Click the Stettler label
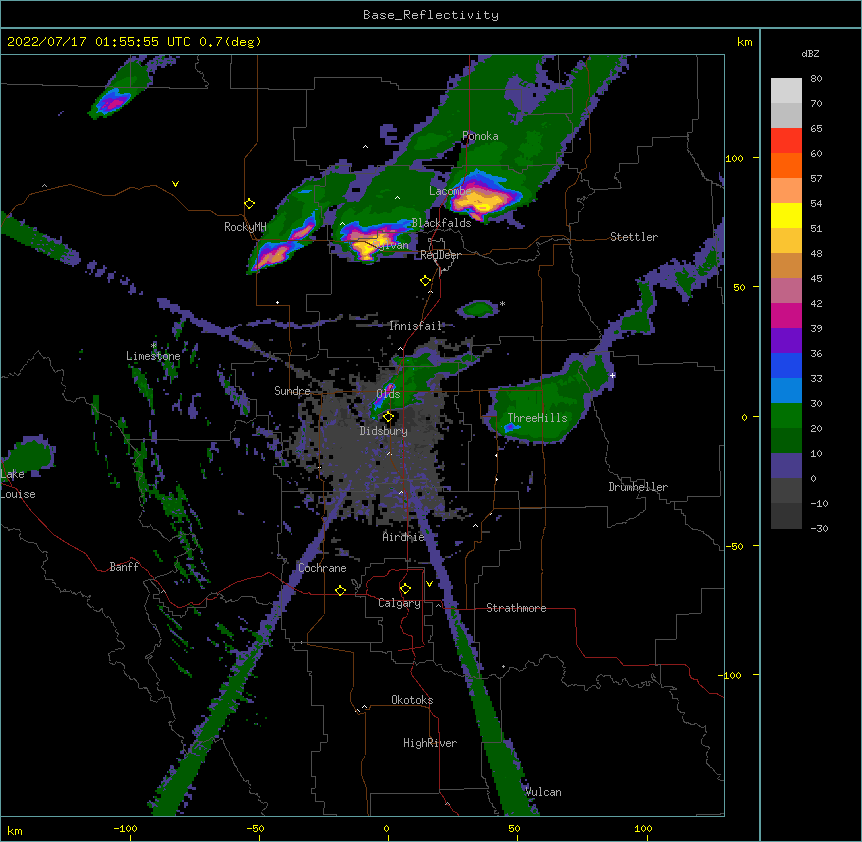862x842 pixels. [x=634, y=237]
